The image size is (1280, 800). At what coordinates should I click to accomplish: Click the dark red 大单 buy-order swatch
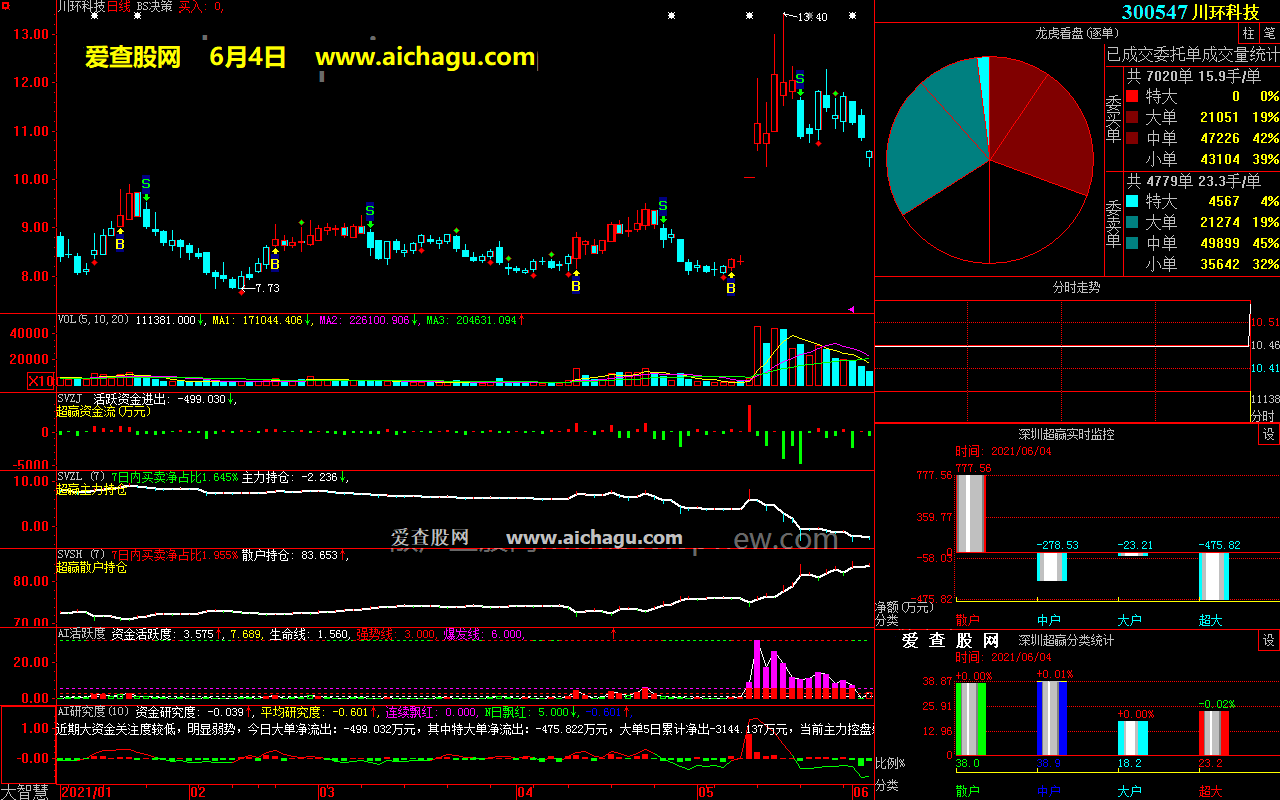[x=1132, y=117]
